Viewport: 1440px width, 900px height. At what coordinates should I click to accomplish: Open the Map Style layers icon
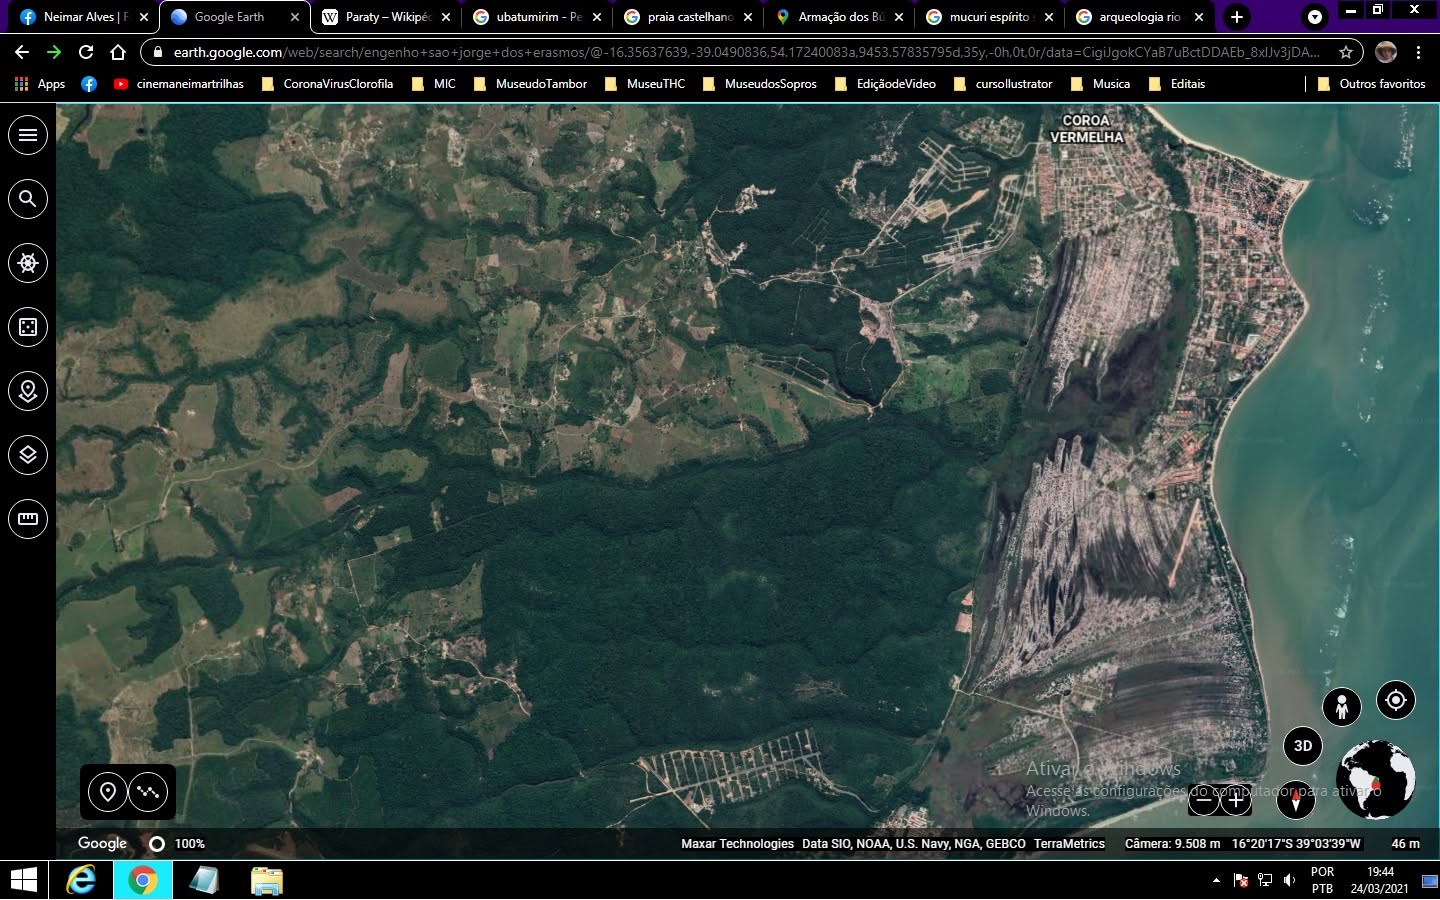(x=28, y=455)
